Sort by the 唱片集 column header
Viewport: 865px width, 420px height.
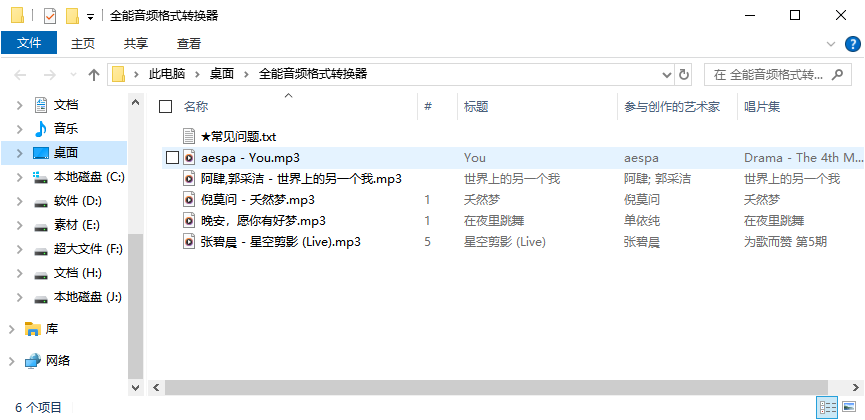(x=762, y=107)
